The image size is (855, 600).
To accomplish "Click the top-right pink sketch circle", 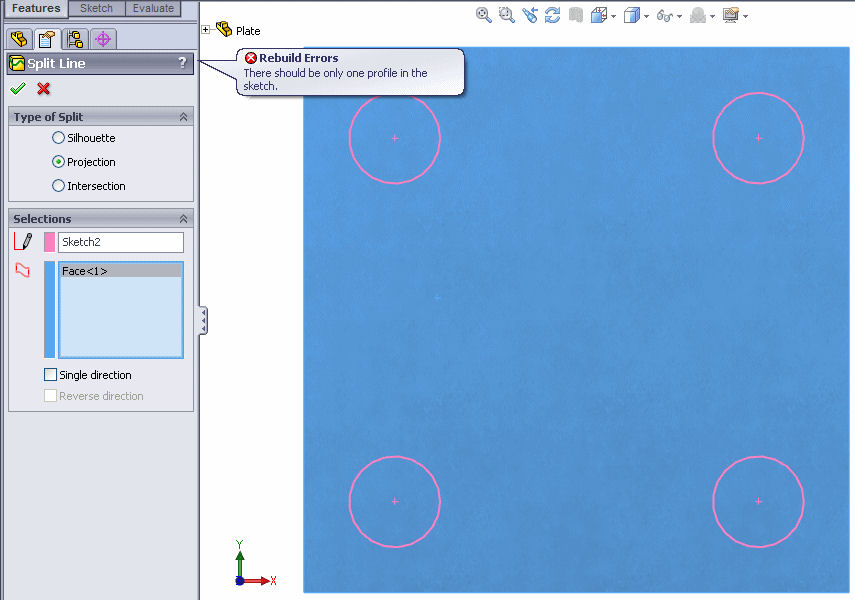I will (758, 138).
